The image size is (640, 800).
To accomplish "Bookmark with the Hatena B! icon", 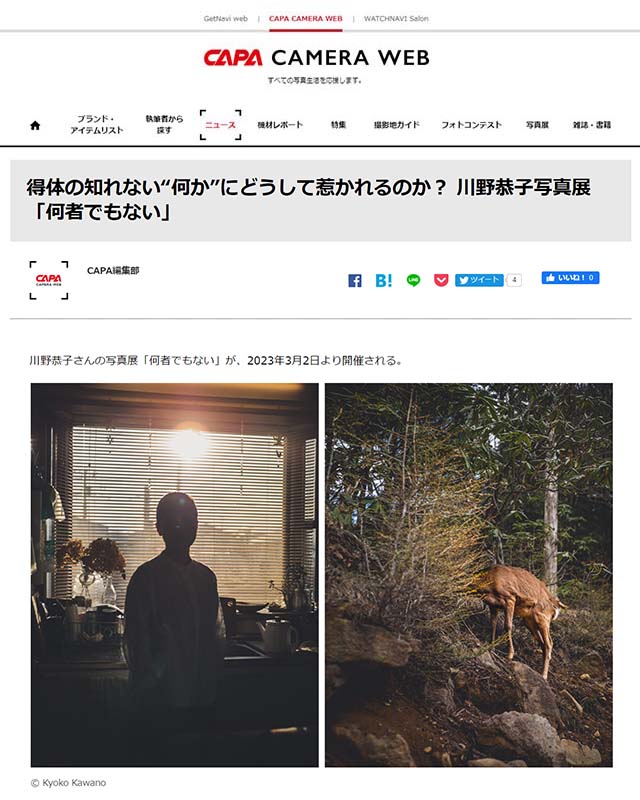I will [x=384, y=280].
